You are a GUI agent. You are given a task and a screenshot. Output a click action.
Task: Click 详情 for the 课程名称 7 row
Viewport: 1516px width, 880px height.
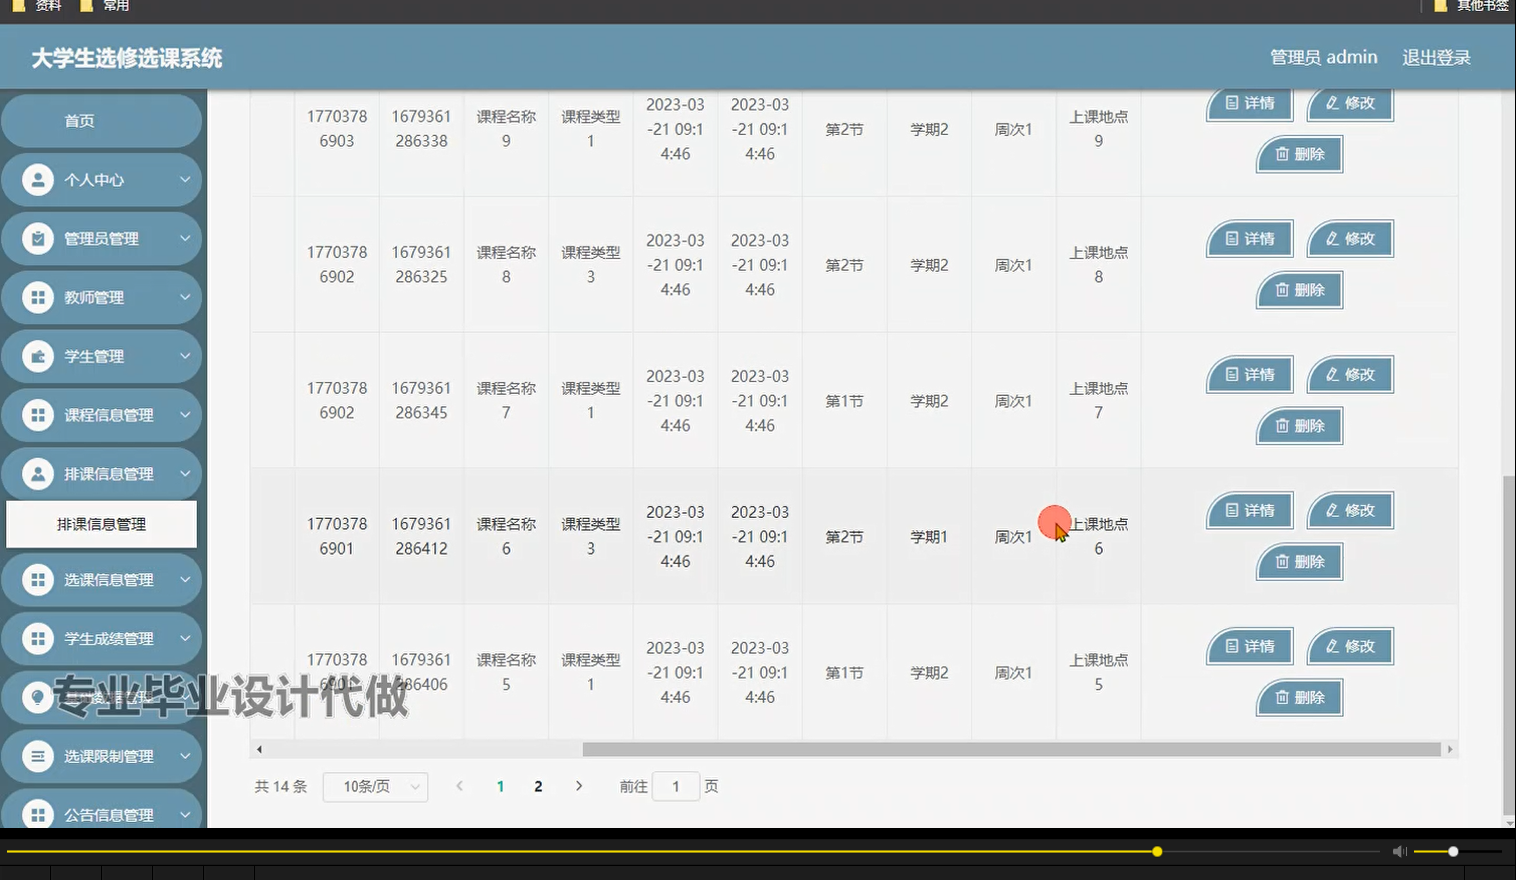pos(1250,375)
